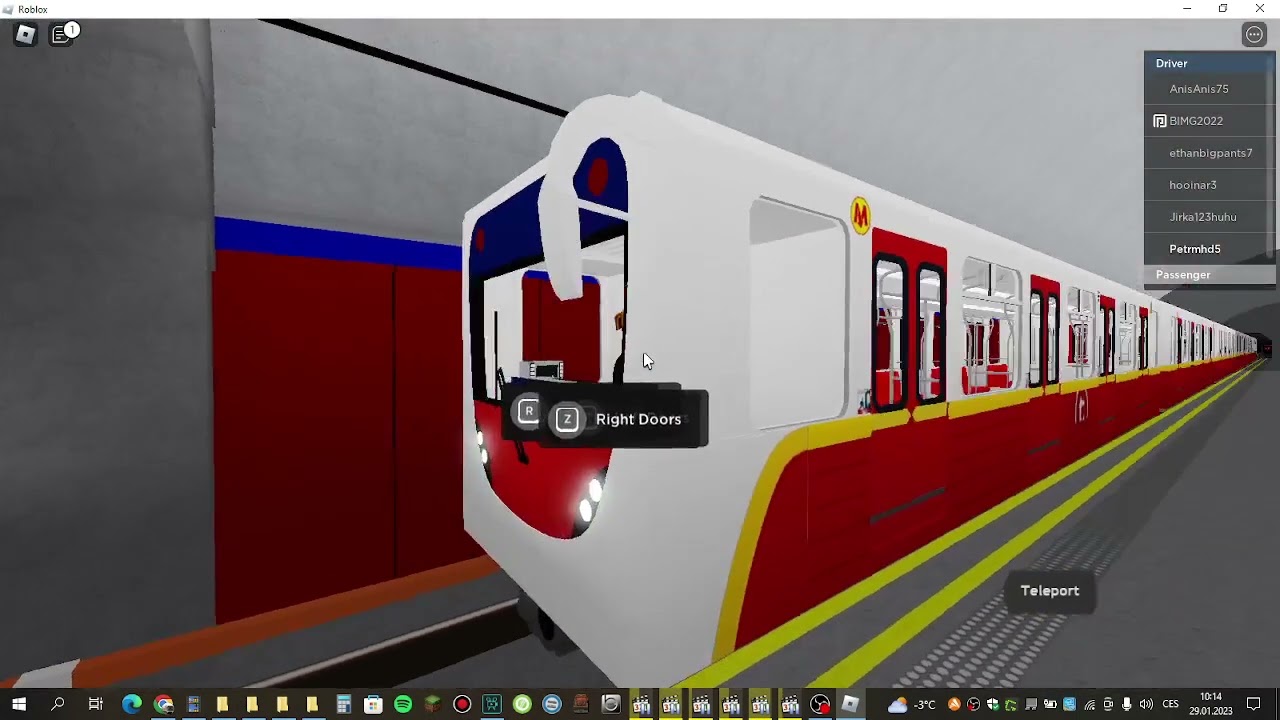Open Google Chrome from the taskbar
Viewport: 1280px width, 720px height.
[163, 705]
